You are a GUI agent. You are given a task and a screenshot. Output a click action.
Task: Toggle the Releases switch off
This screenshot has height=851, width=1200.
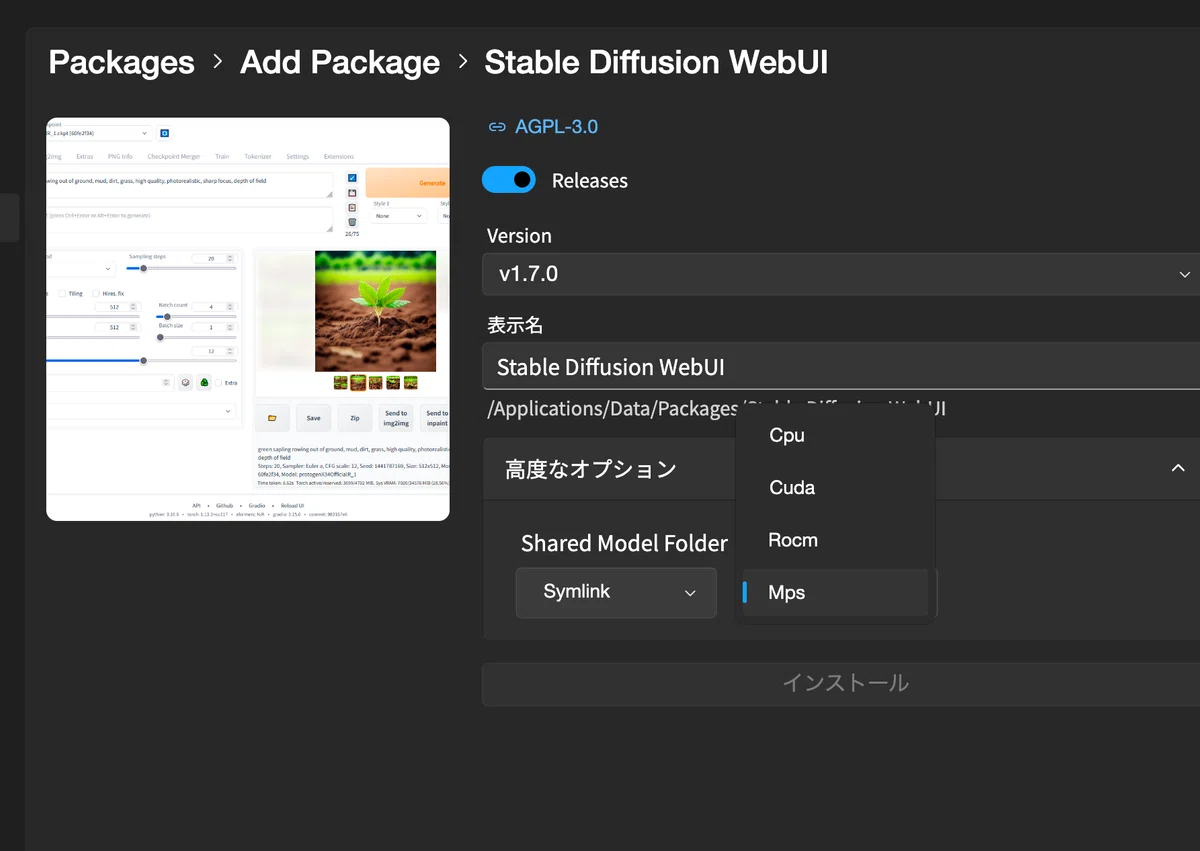point(510,180)
